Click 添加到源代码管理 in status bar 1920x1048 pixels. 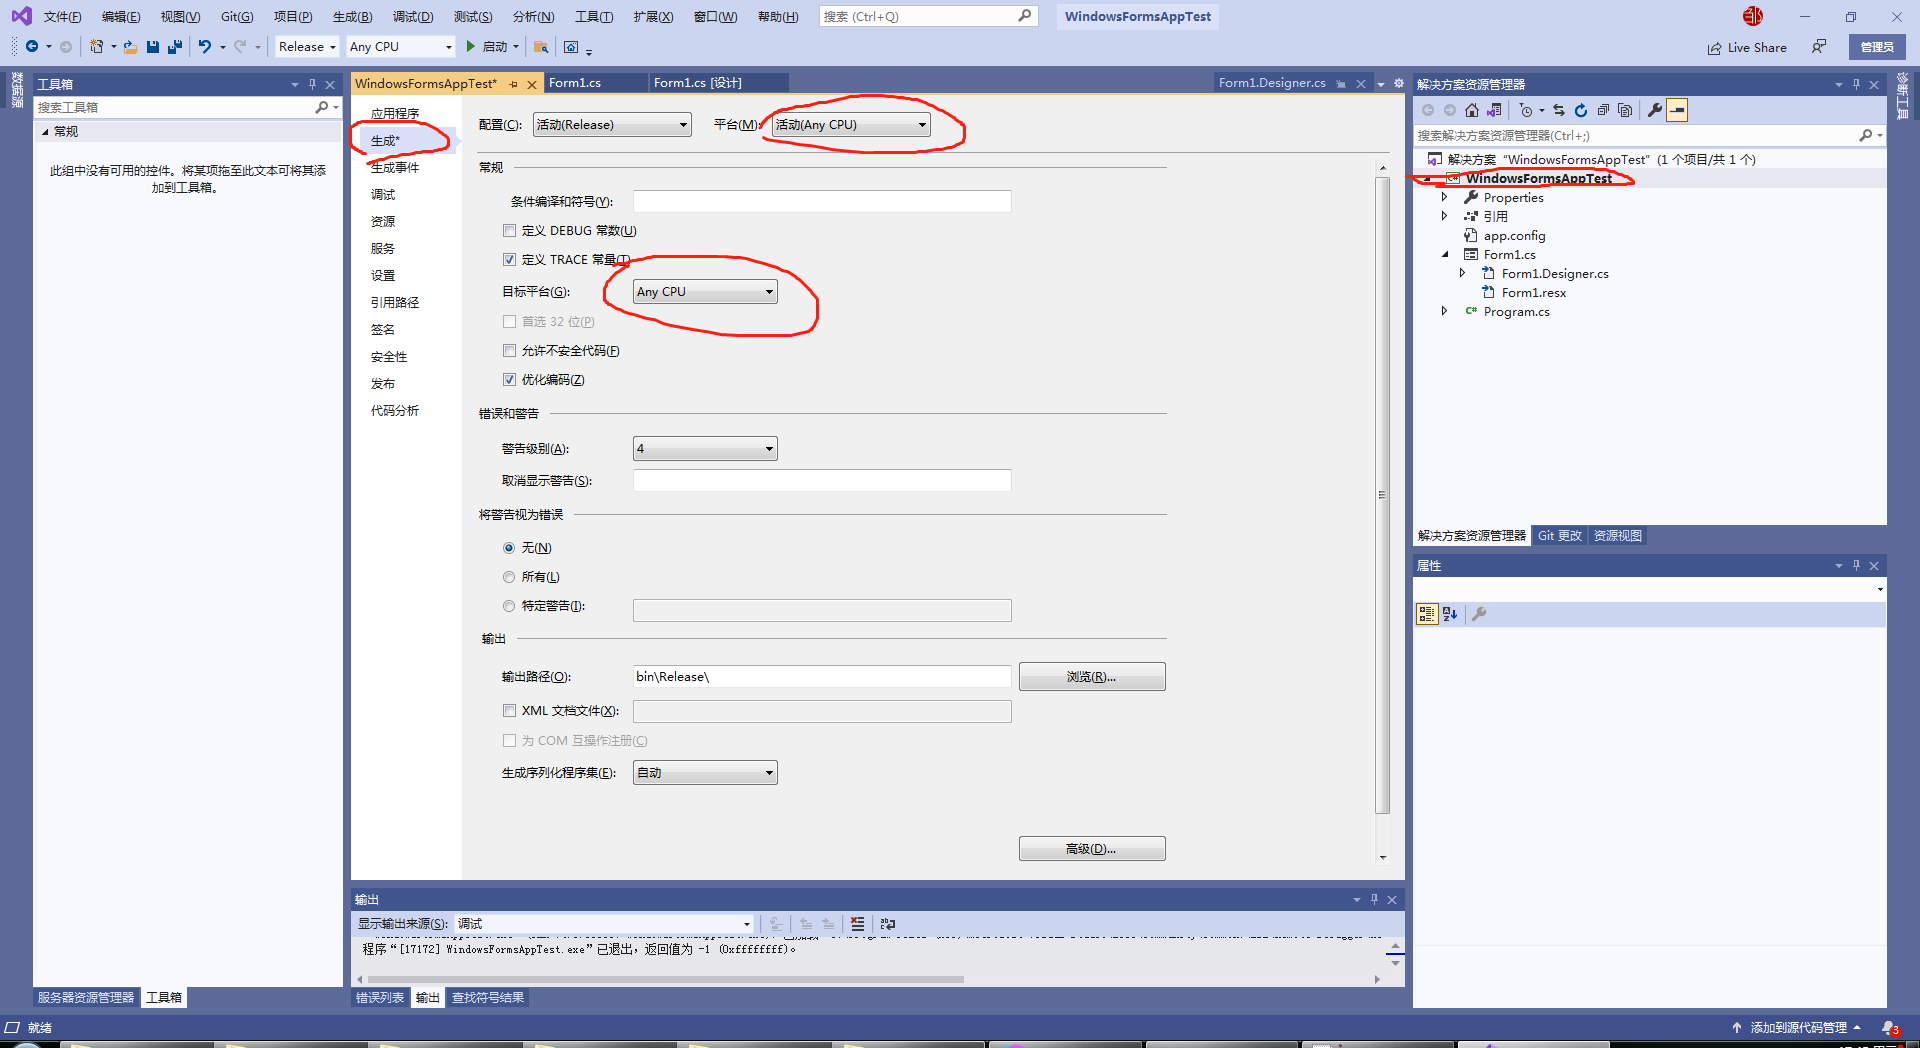[x=1798, y=1028]
